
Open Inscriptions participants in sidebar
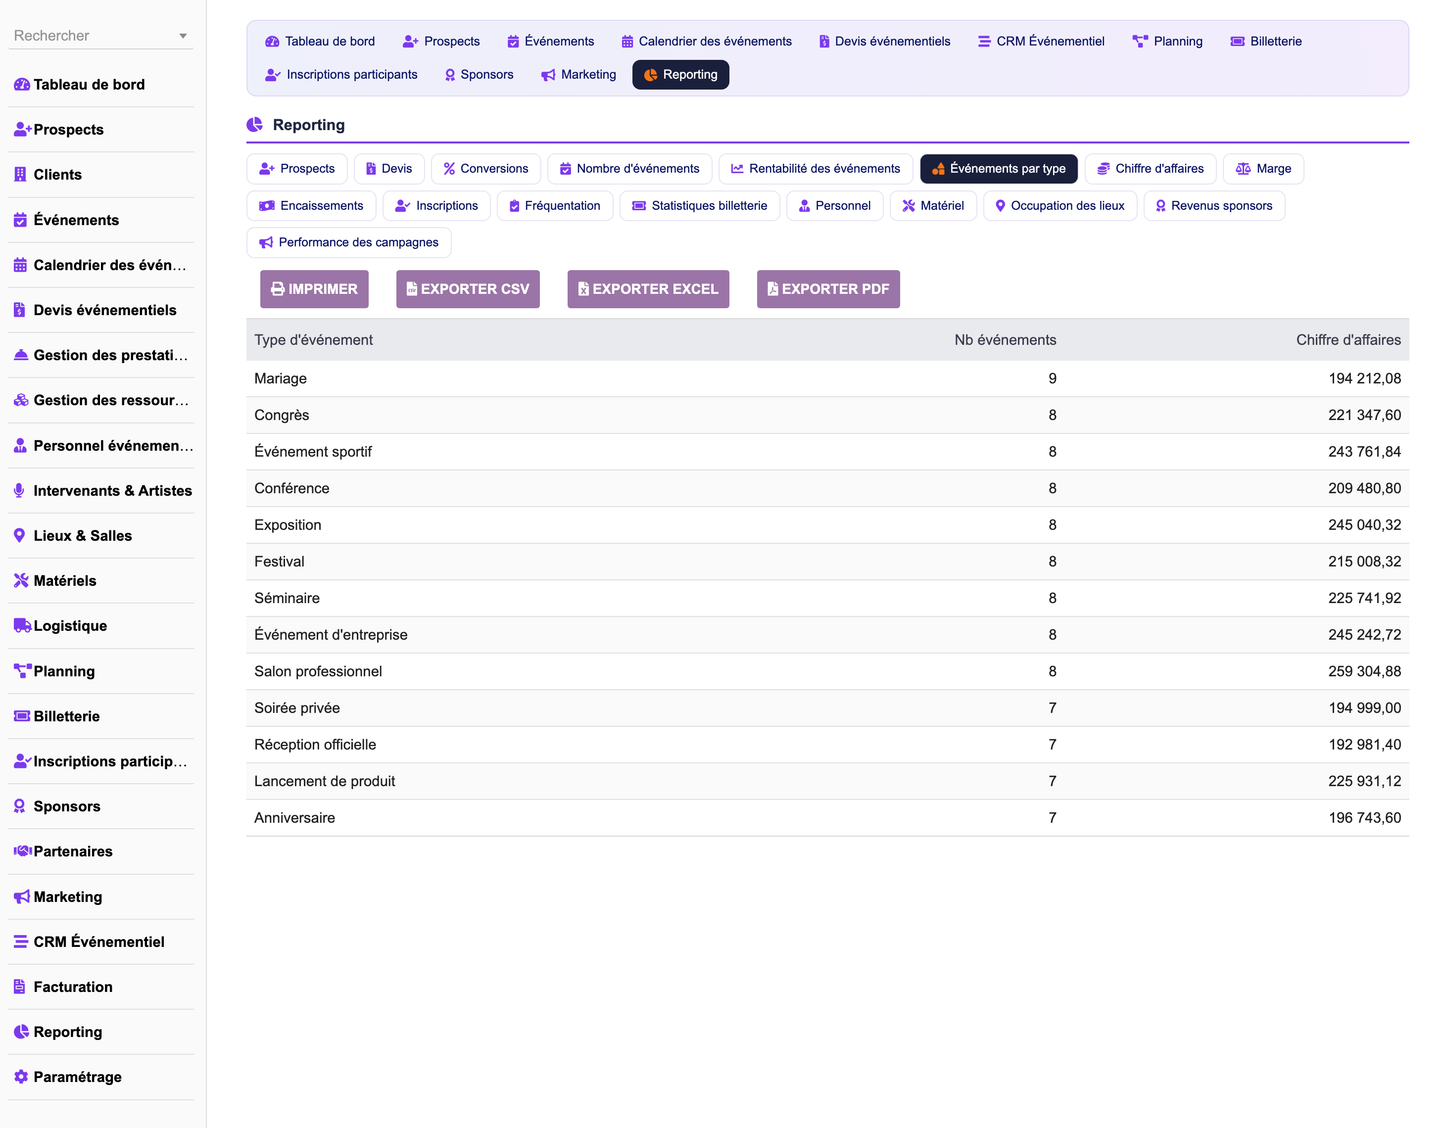click(x=101, y=762)
